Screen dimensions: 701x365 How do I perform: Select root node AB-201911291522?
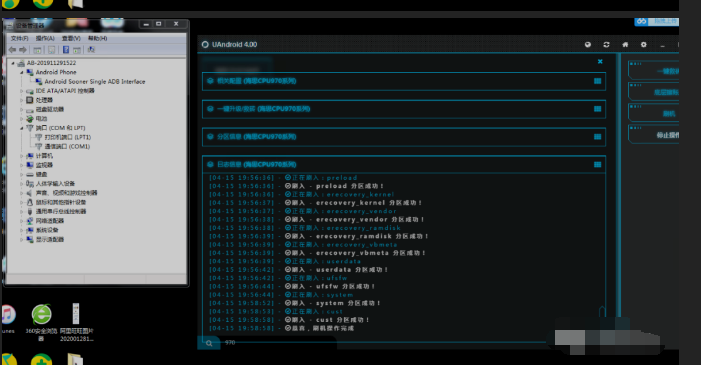51,63
